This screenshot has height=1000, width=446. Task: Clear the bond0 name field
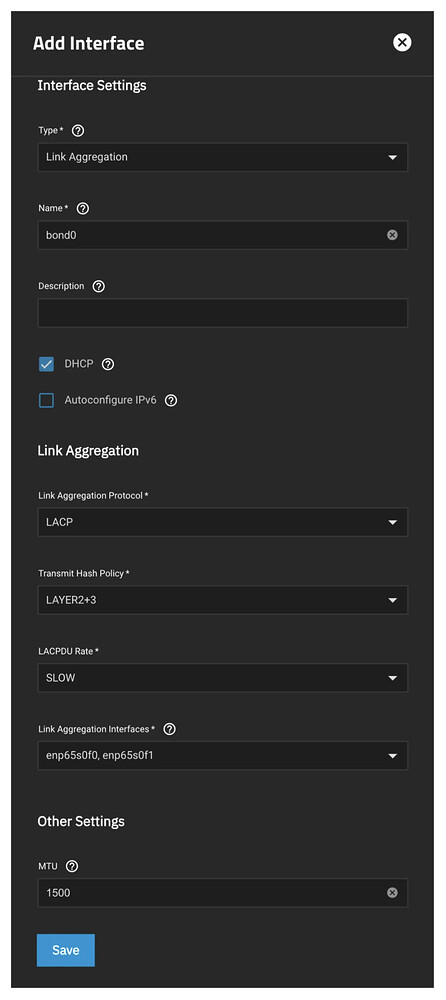point(392,235)
